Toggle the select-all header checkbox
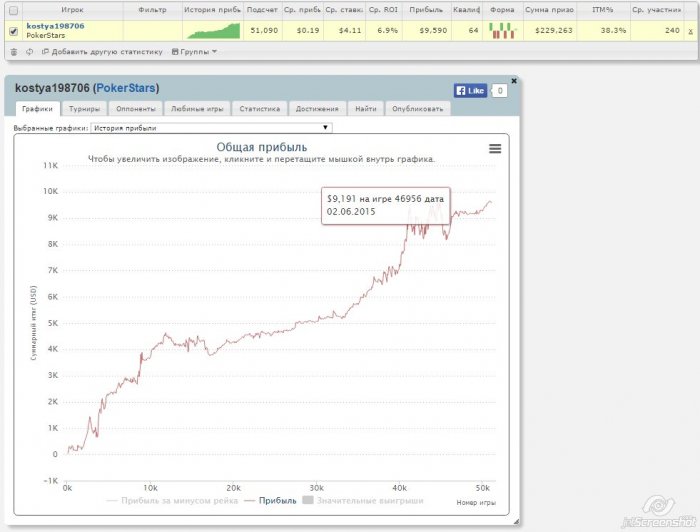Screen dimensions: 700x532 click(x=13, y=10)
